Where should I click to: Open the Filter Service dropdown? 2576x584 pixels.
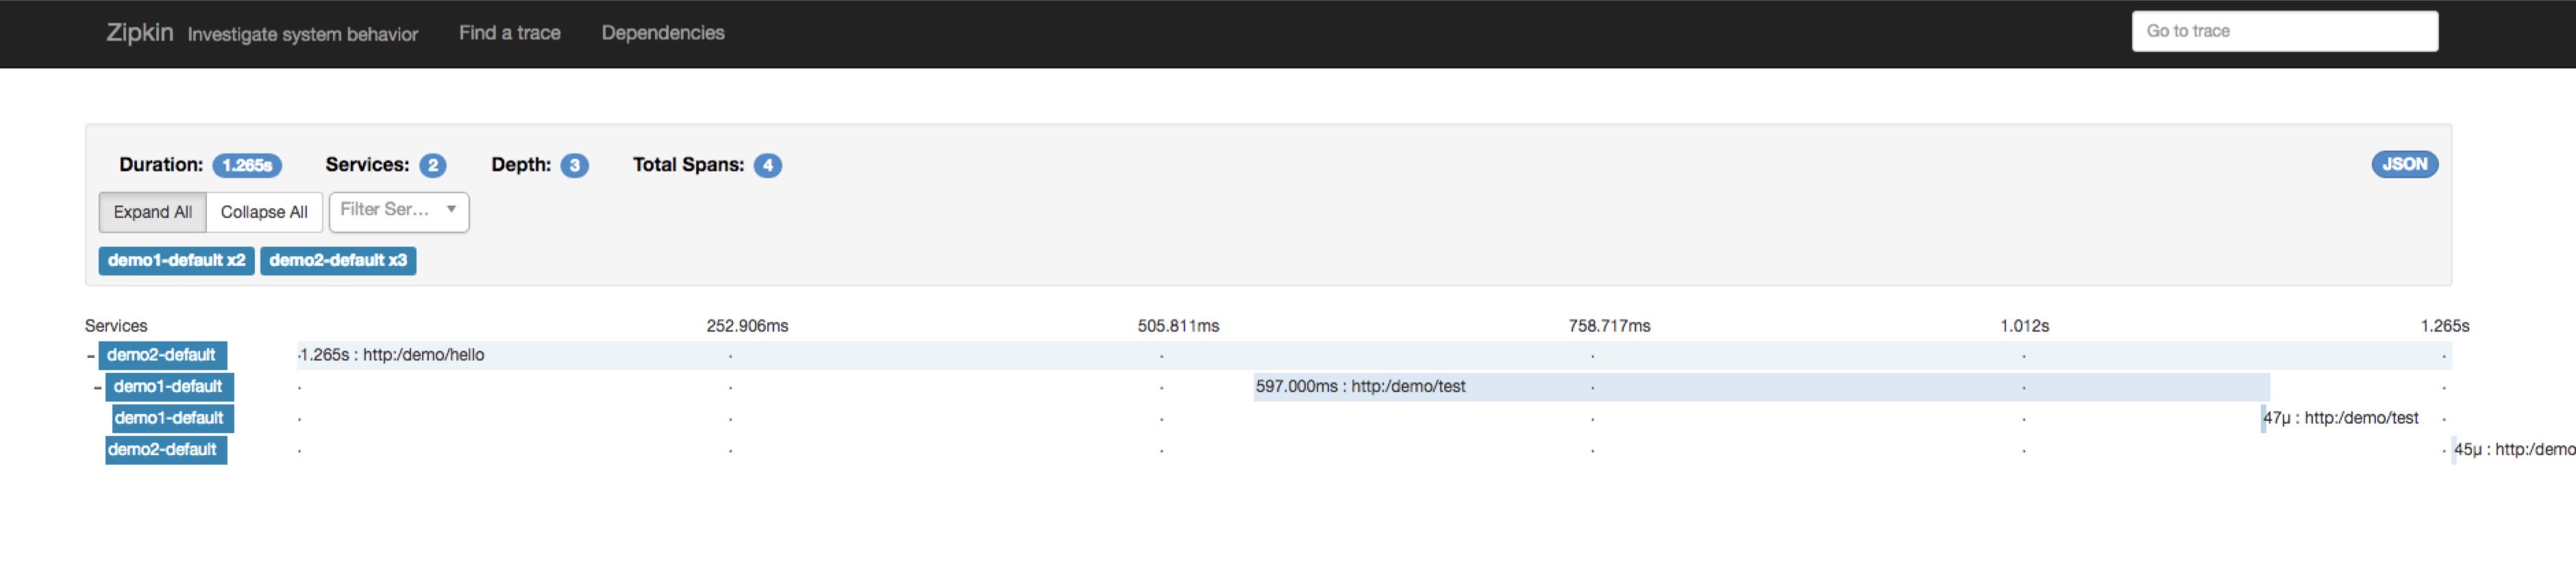[x=399, y=211]
